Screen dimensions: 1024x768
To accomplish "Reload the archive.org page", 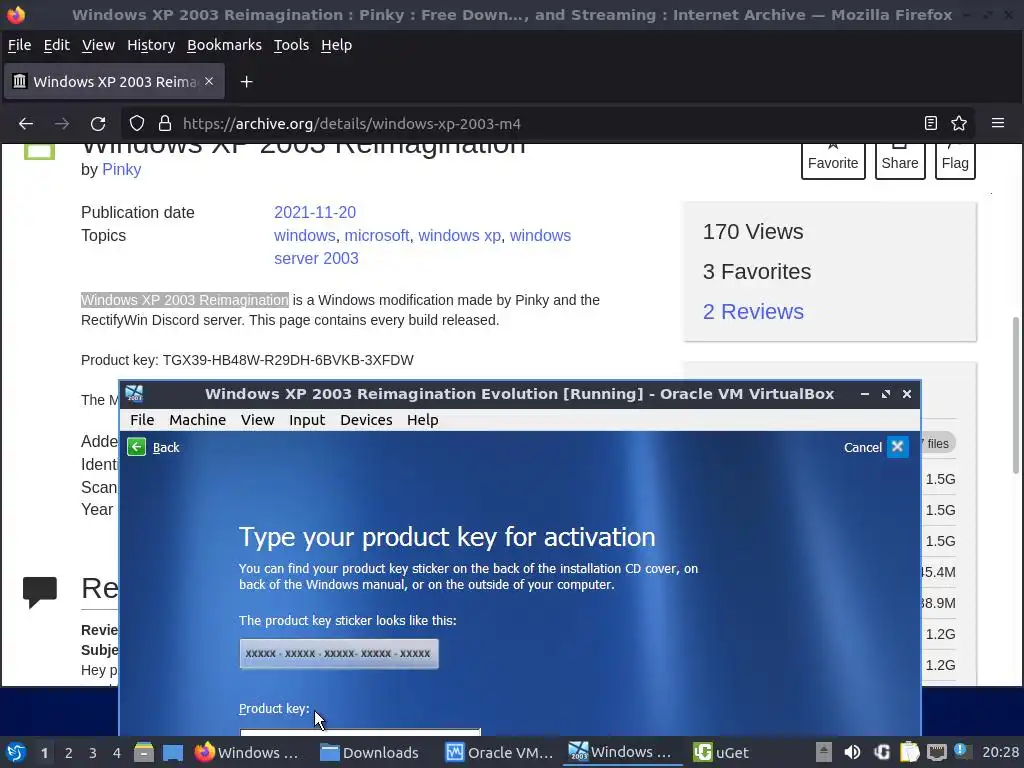I will [x=98, y=123].
